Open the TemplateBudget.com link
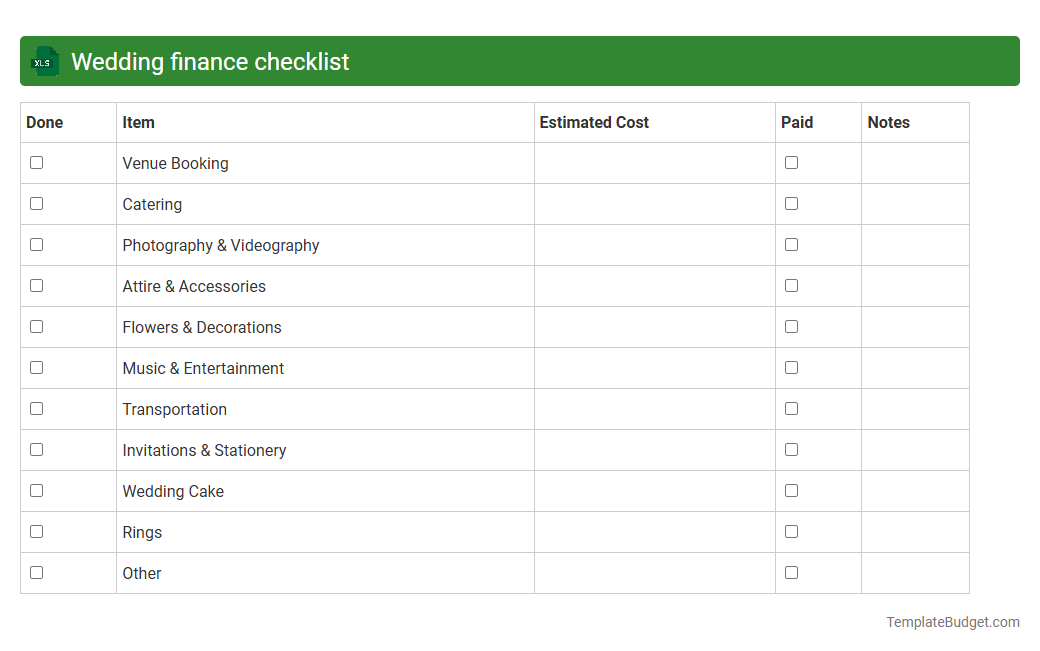 coord(952,622)
